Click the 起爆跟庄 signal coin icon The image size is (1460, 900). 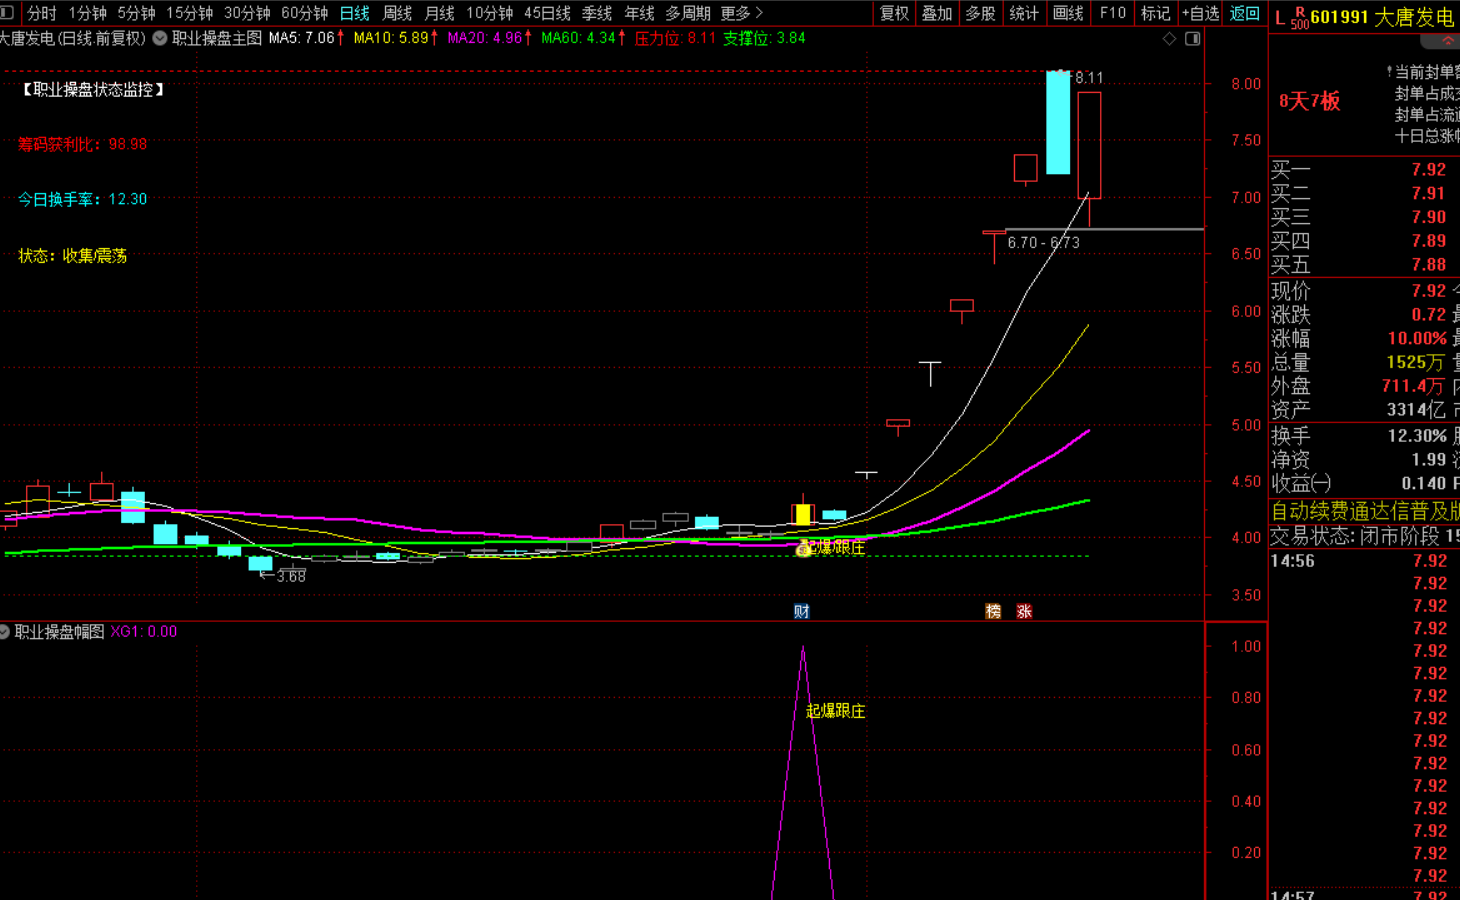coord(803,549)
